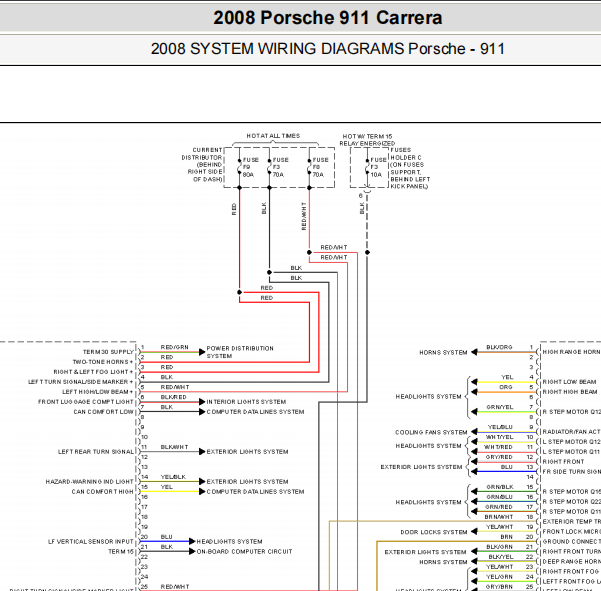This screenshot has height=591, width=601.
Task: Select the "COOLING FANS SYSTEM" reference
Action: (431, 432)
